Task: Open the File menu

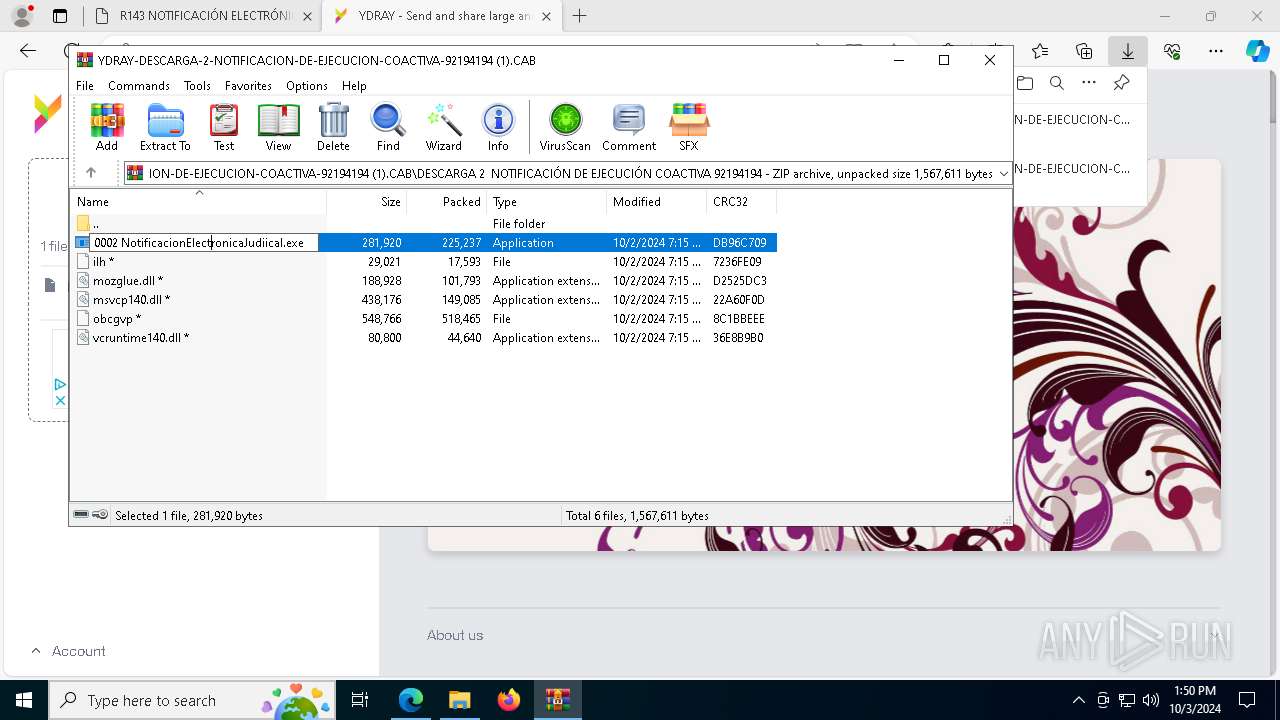Action: pos(85,86)
